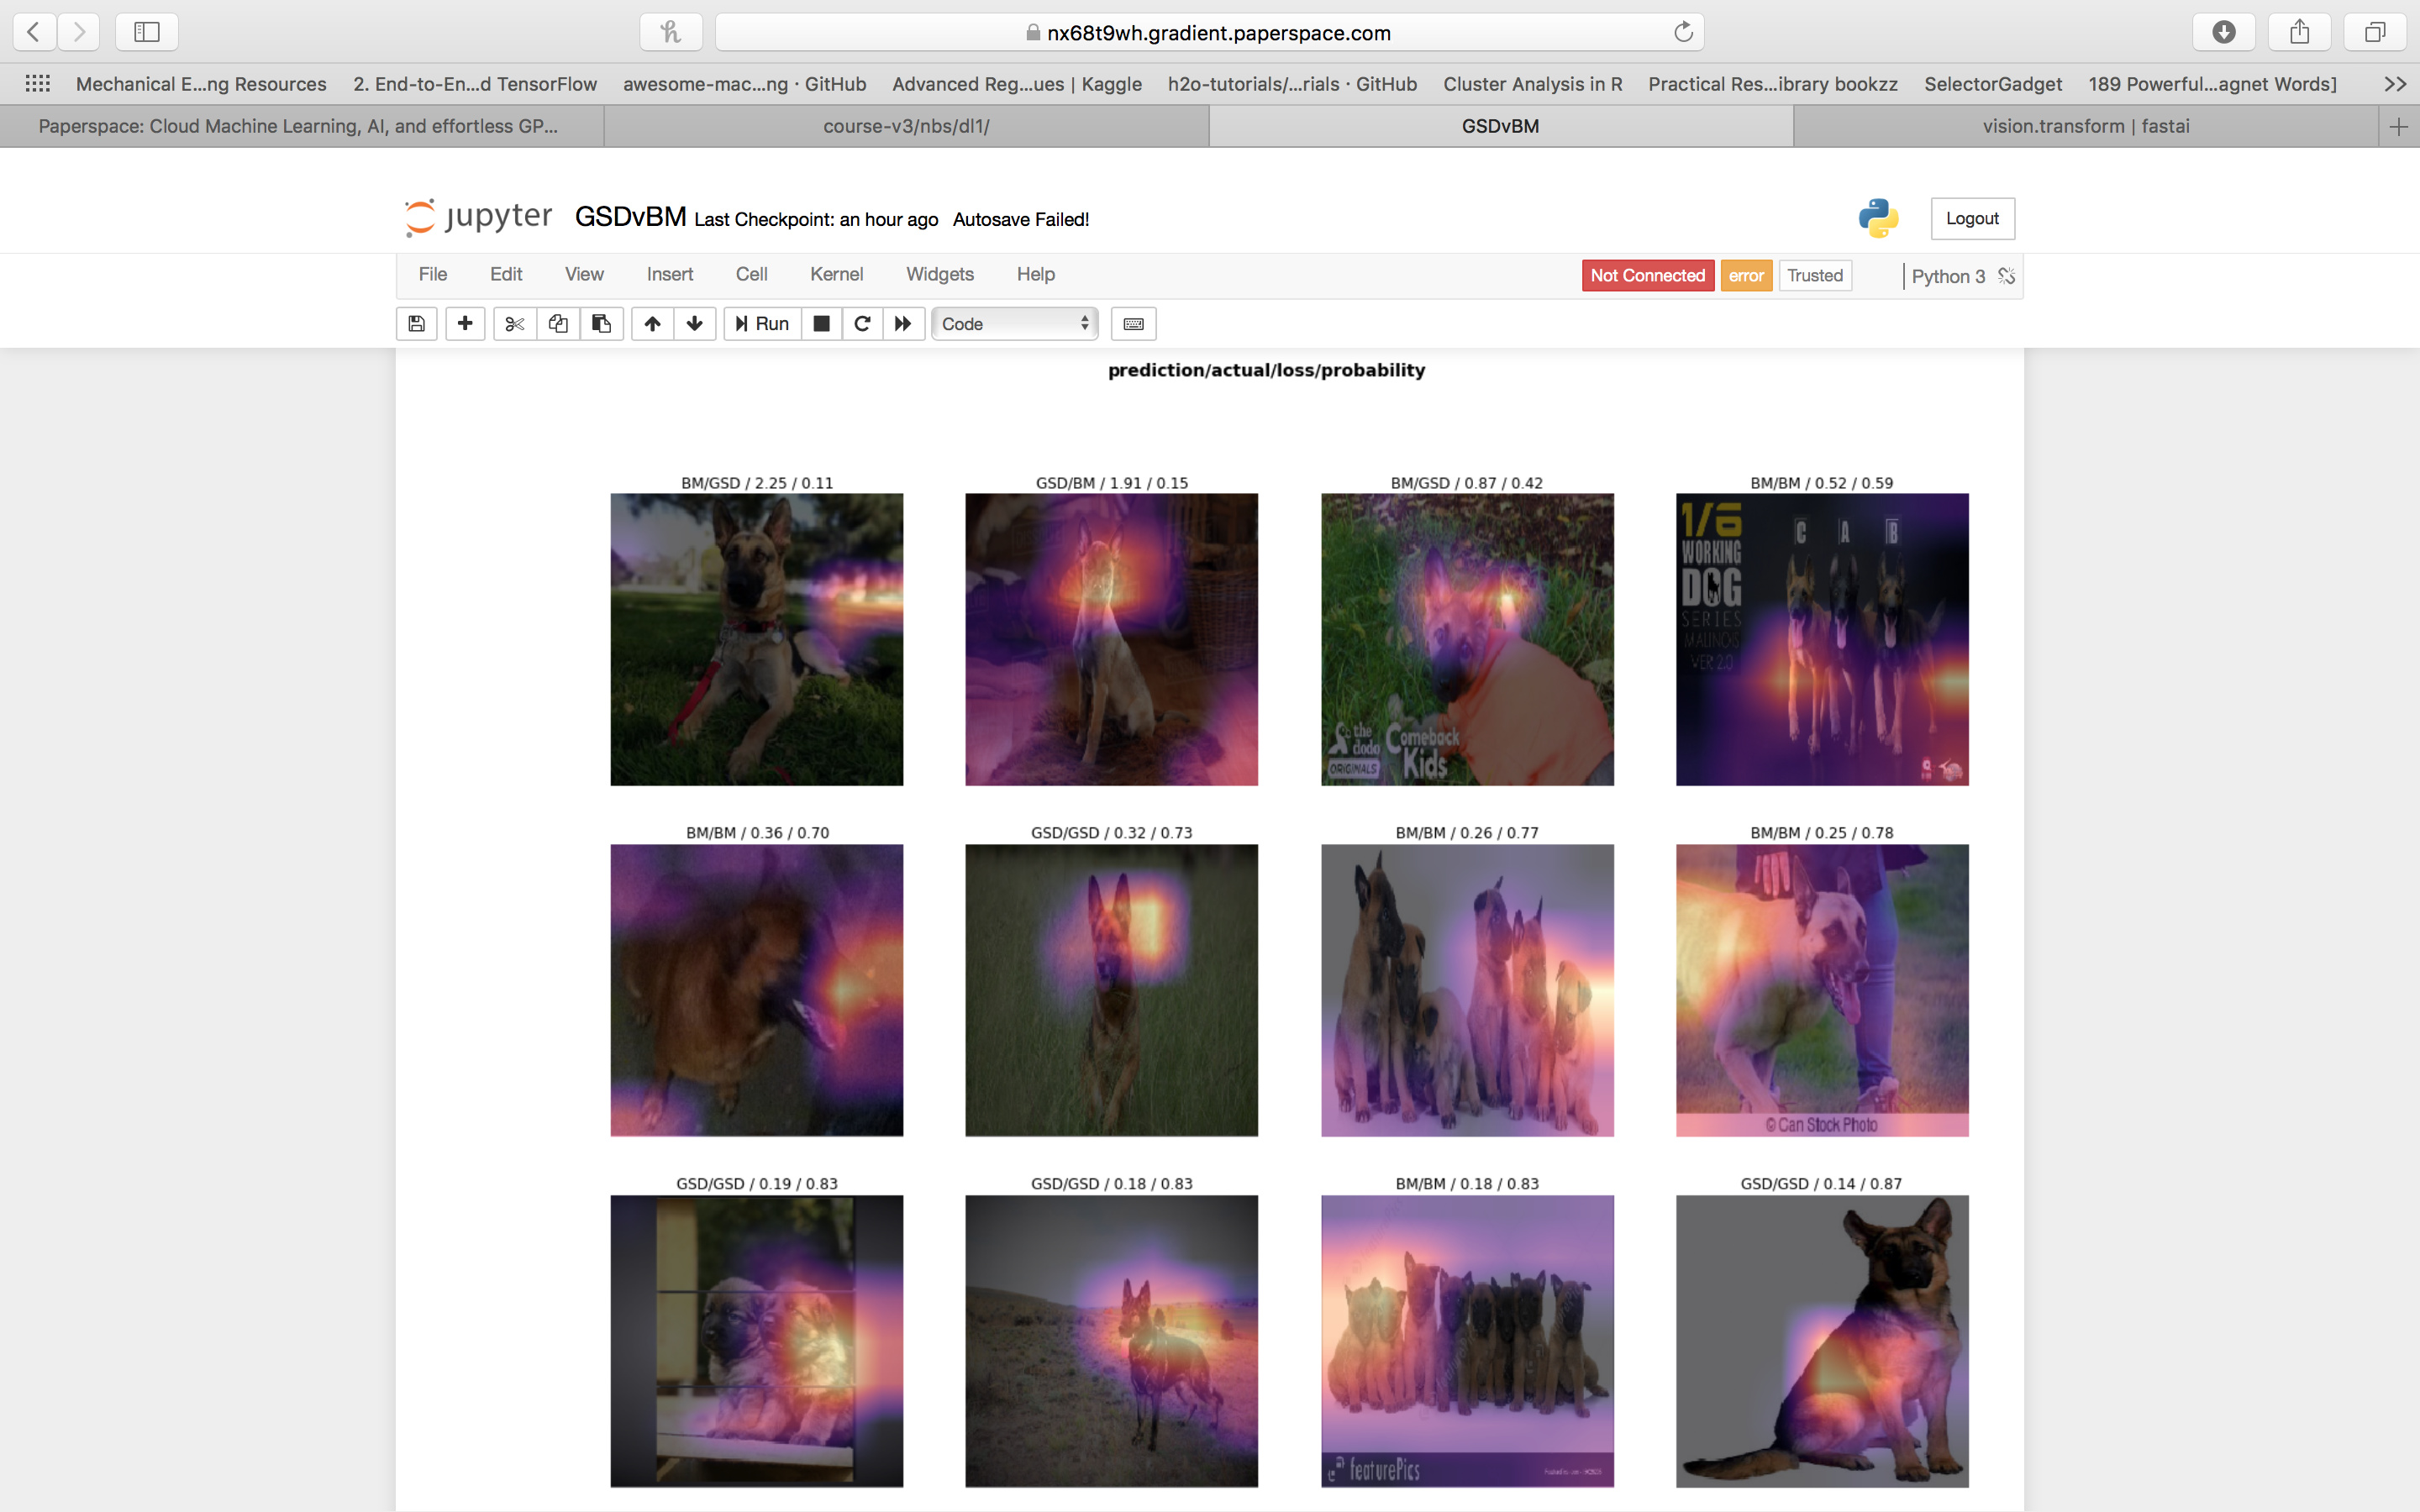
Task: Interrupt the kernel with stop icon
Action: point(821,323)
